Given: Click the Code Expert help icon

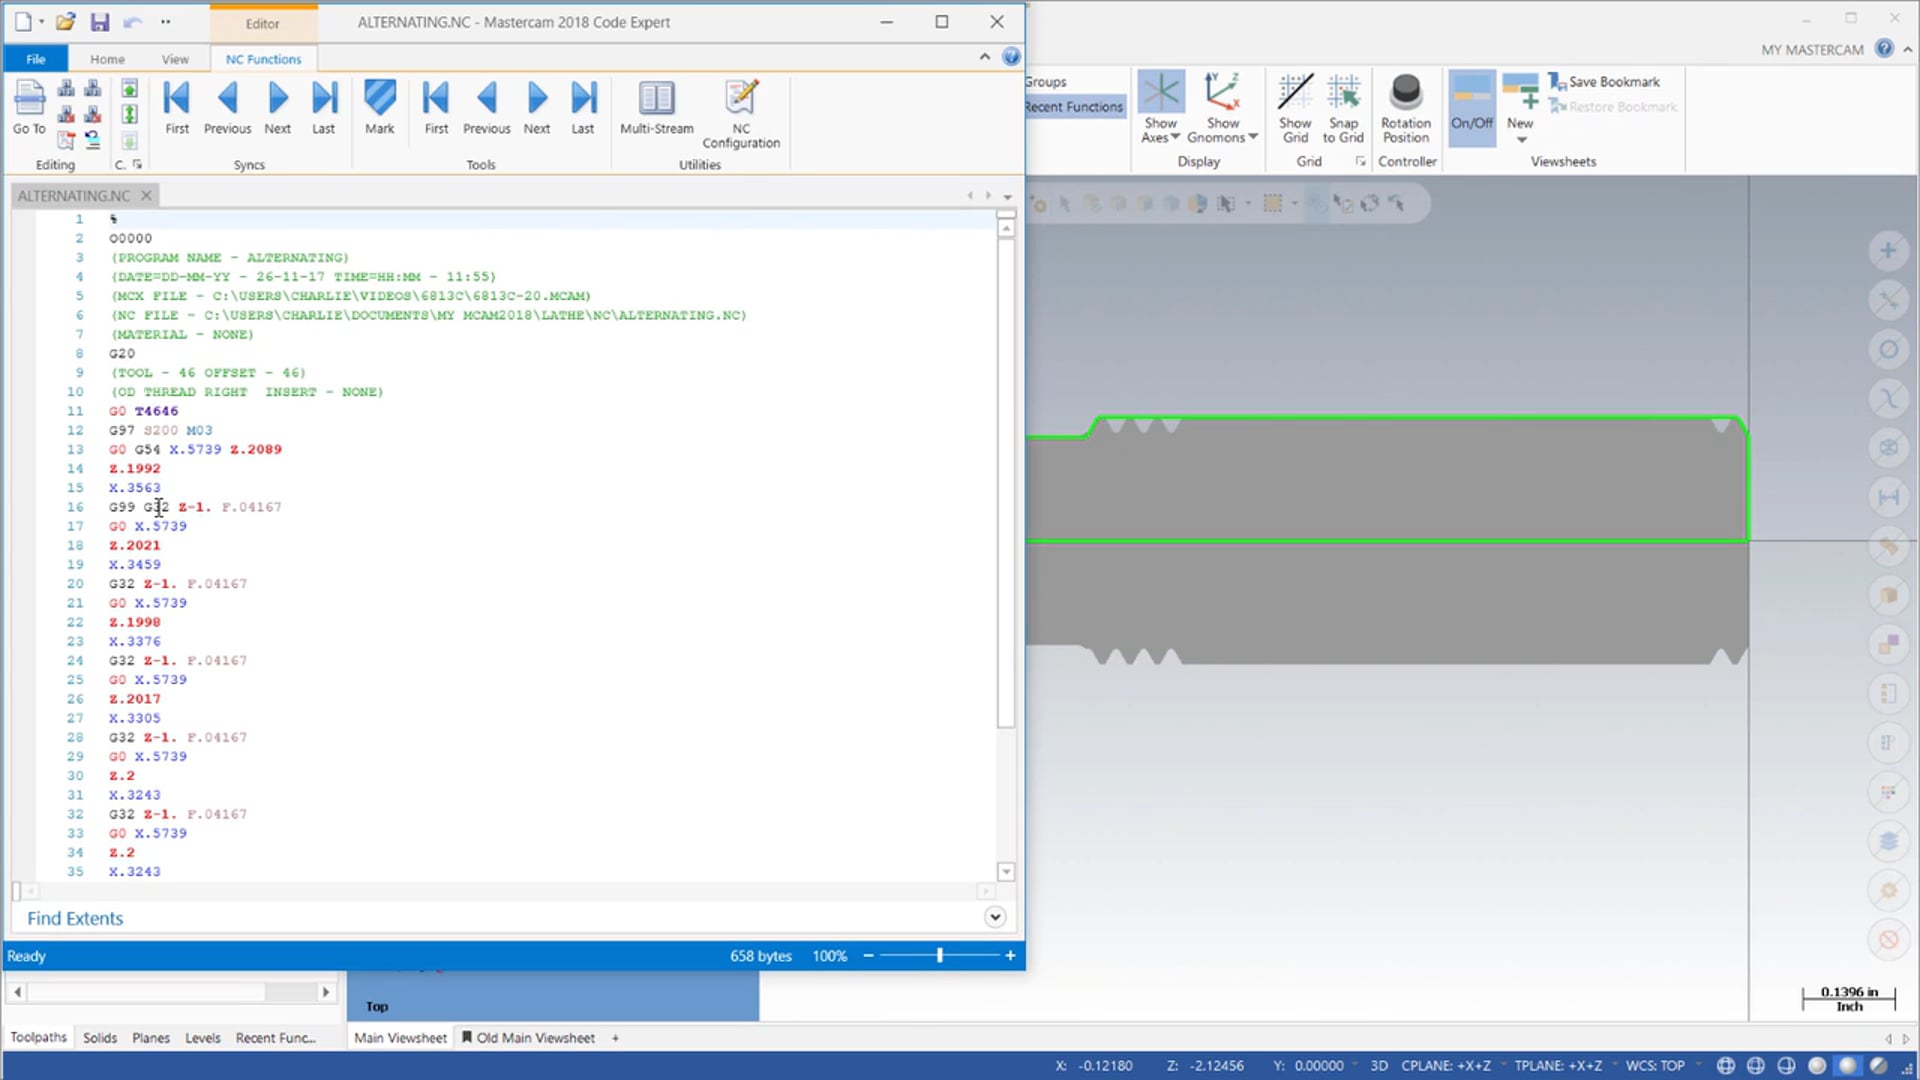Looking at the screenshot, I should click(x=1011, y=57).
